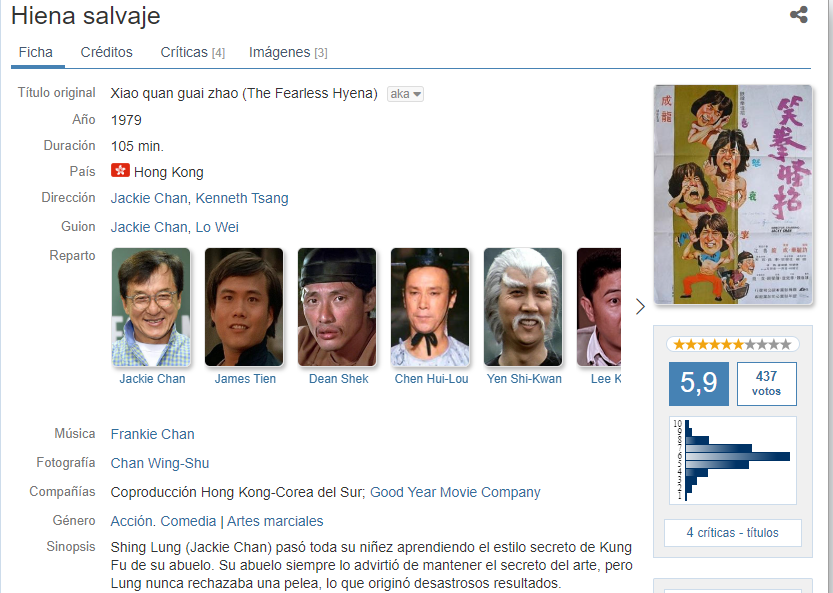This screenshot has width=833, height=593.
Task: Select the Ficha tab
Action: [x=36, y=52]
